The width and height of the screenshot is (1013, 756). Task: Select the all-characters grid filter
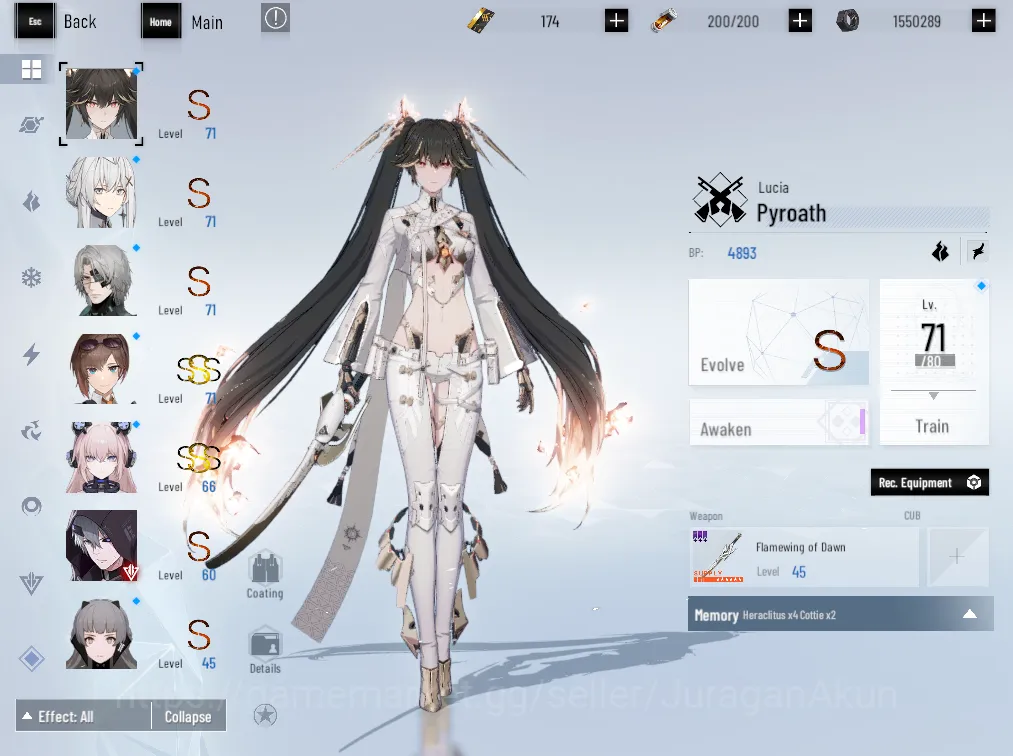pos(30,69)
